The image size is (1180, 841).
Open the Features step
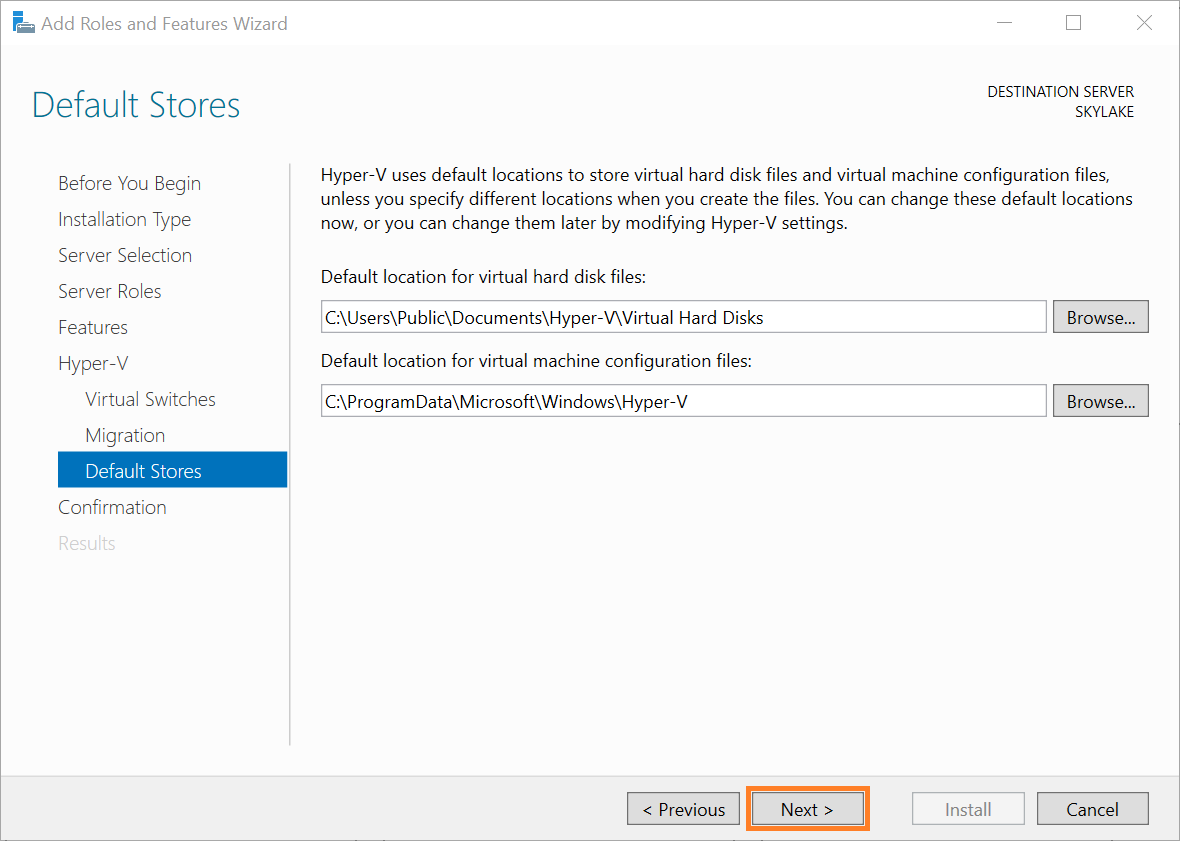pos(93,327)
